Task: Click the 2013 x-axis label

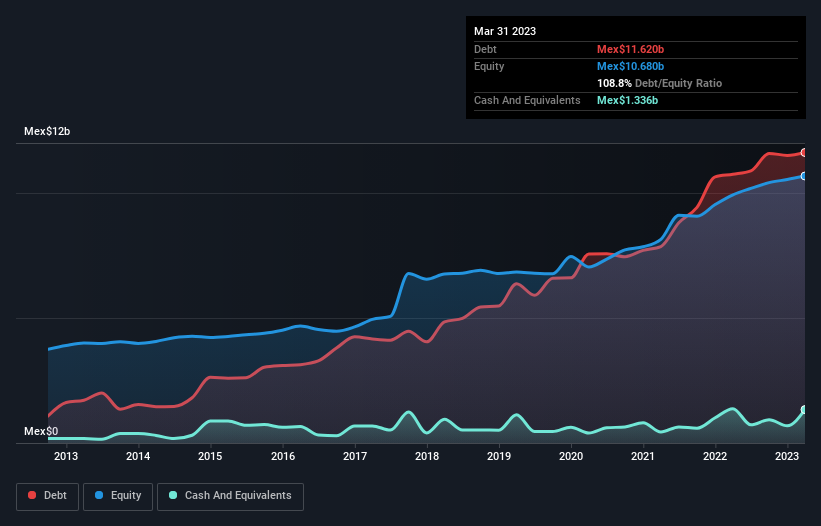Action: click(x=66, y=456)
